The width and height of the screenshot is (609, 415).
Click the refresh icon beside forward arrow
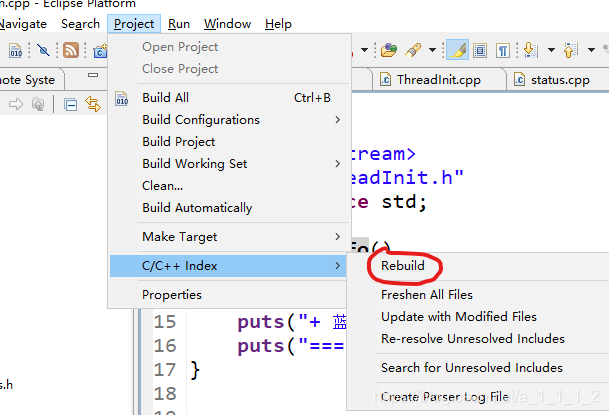click(38, 104)
